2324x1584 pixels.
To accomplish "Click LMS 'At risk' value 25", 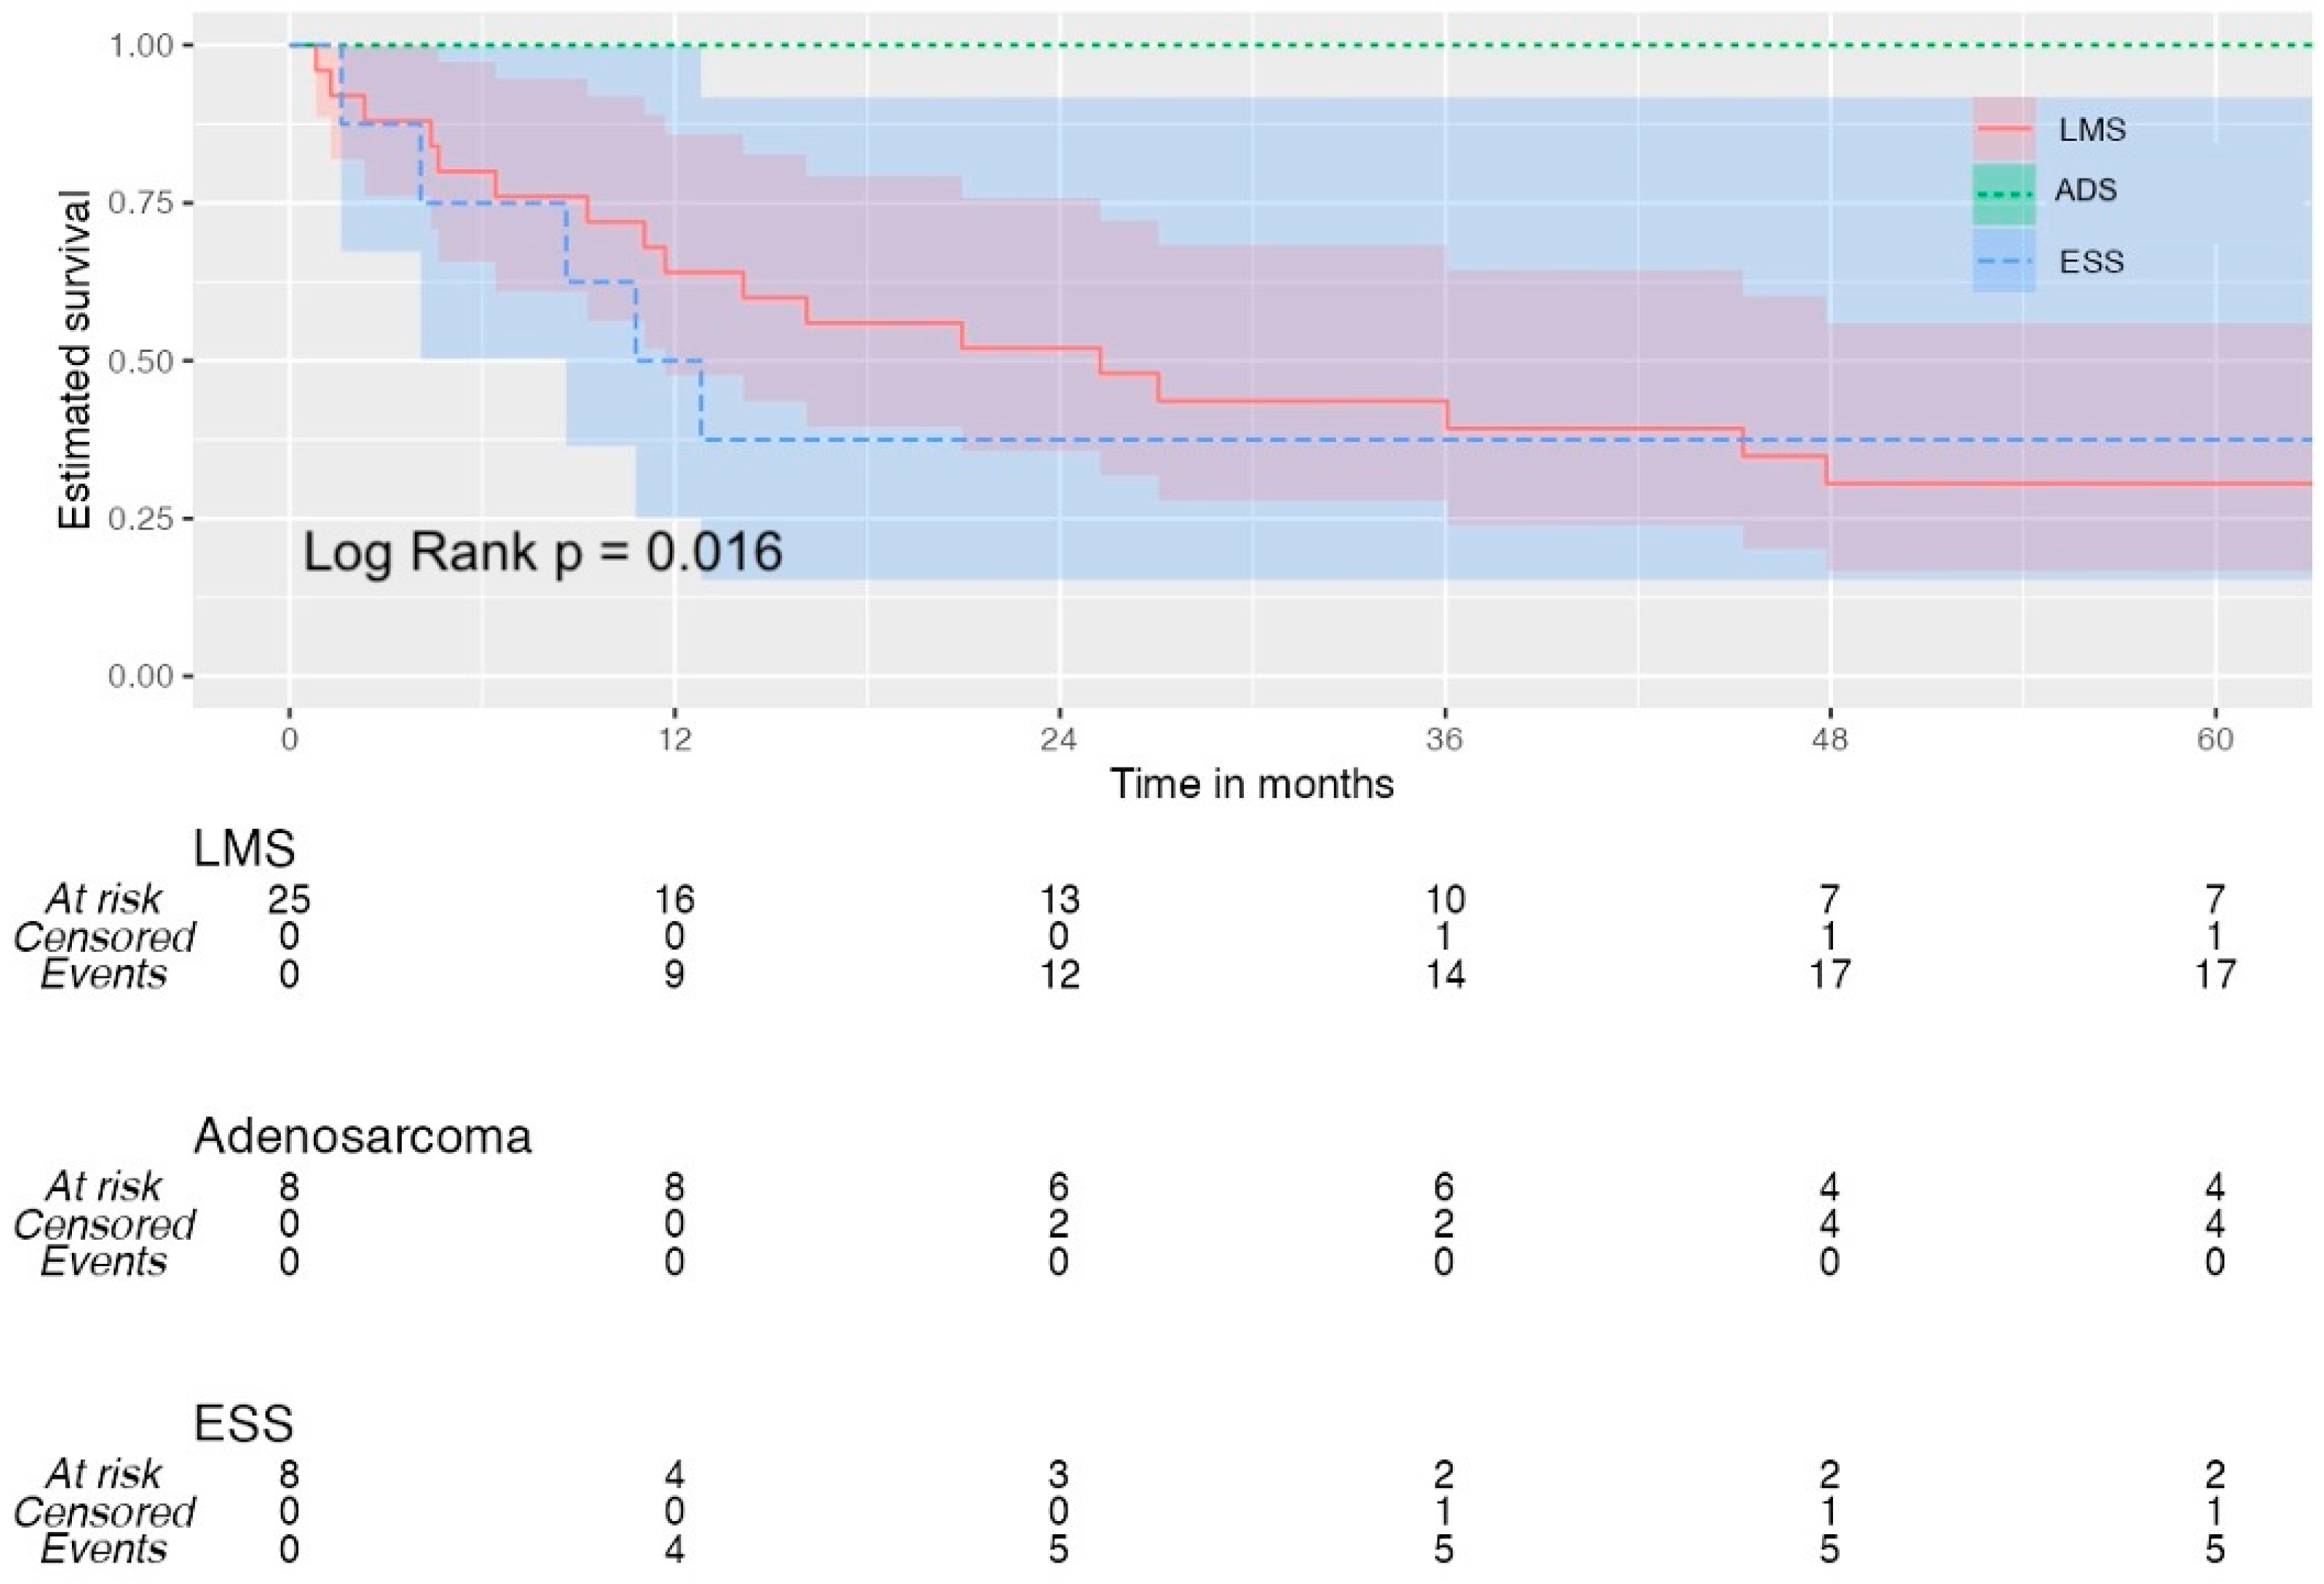I will click(288, 900).
